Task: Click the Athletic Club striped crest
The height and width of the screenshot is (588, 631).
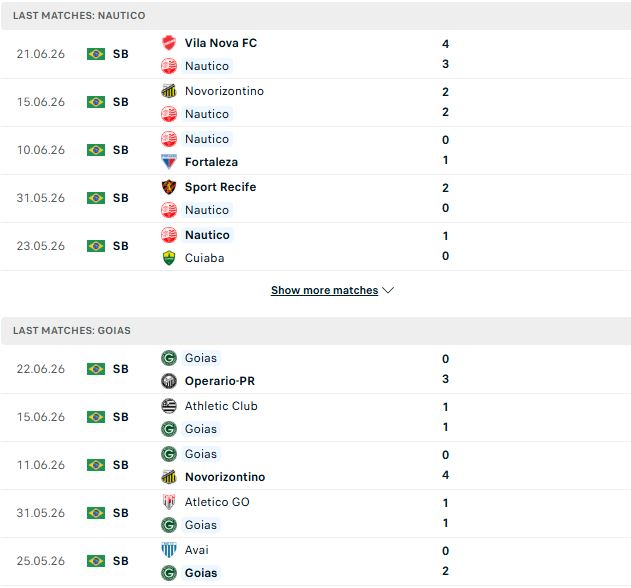Action: 169,406
